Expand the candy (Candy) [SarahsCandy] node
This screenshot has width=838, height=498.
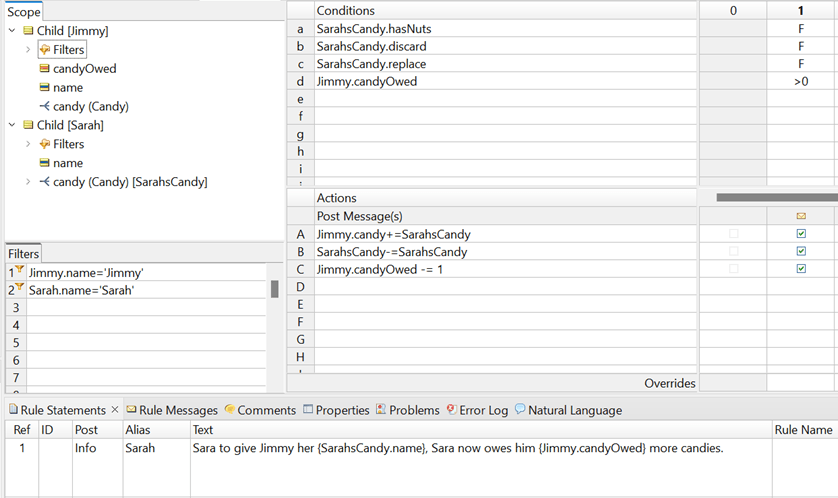click(x=29, y=182)
